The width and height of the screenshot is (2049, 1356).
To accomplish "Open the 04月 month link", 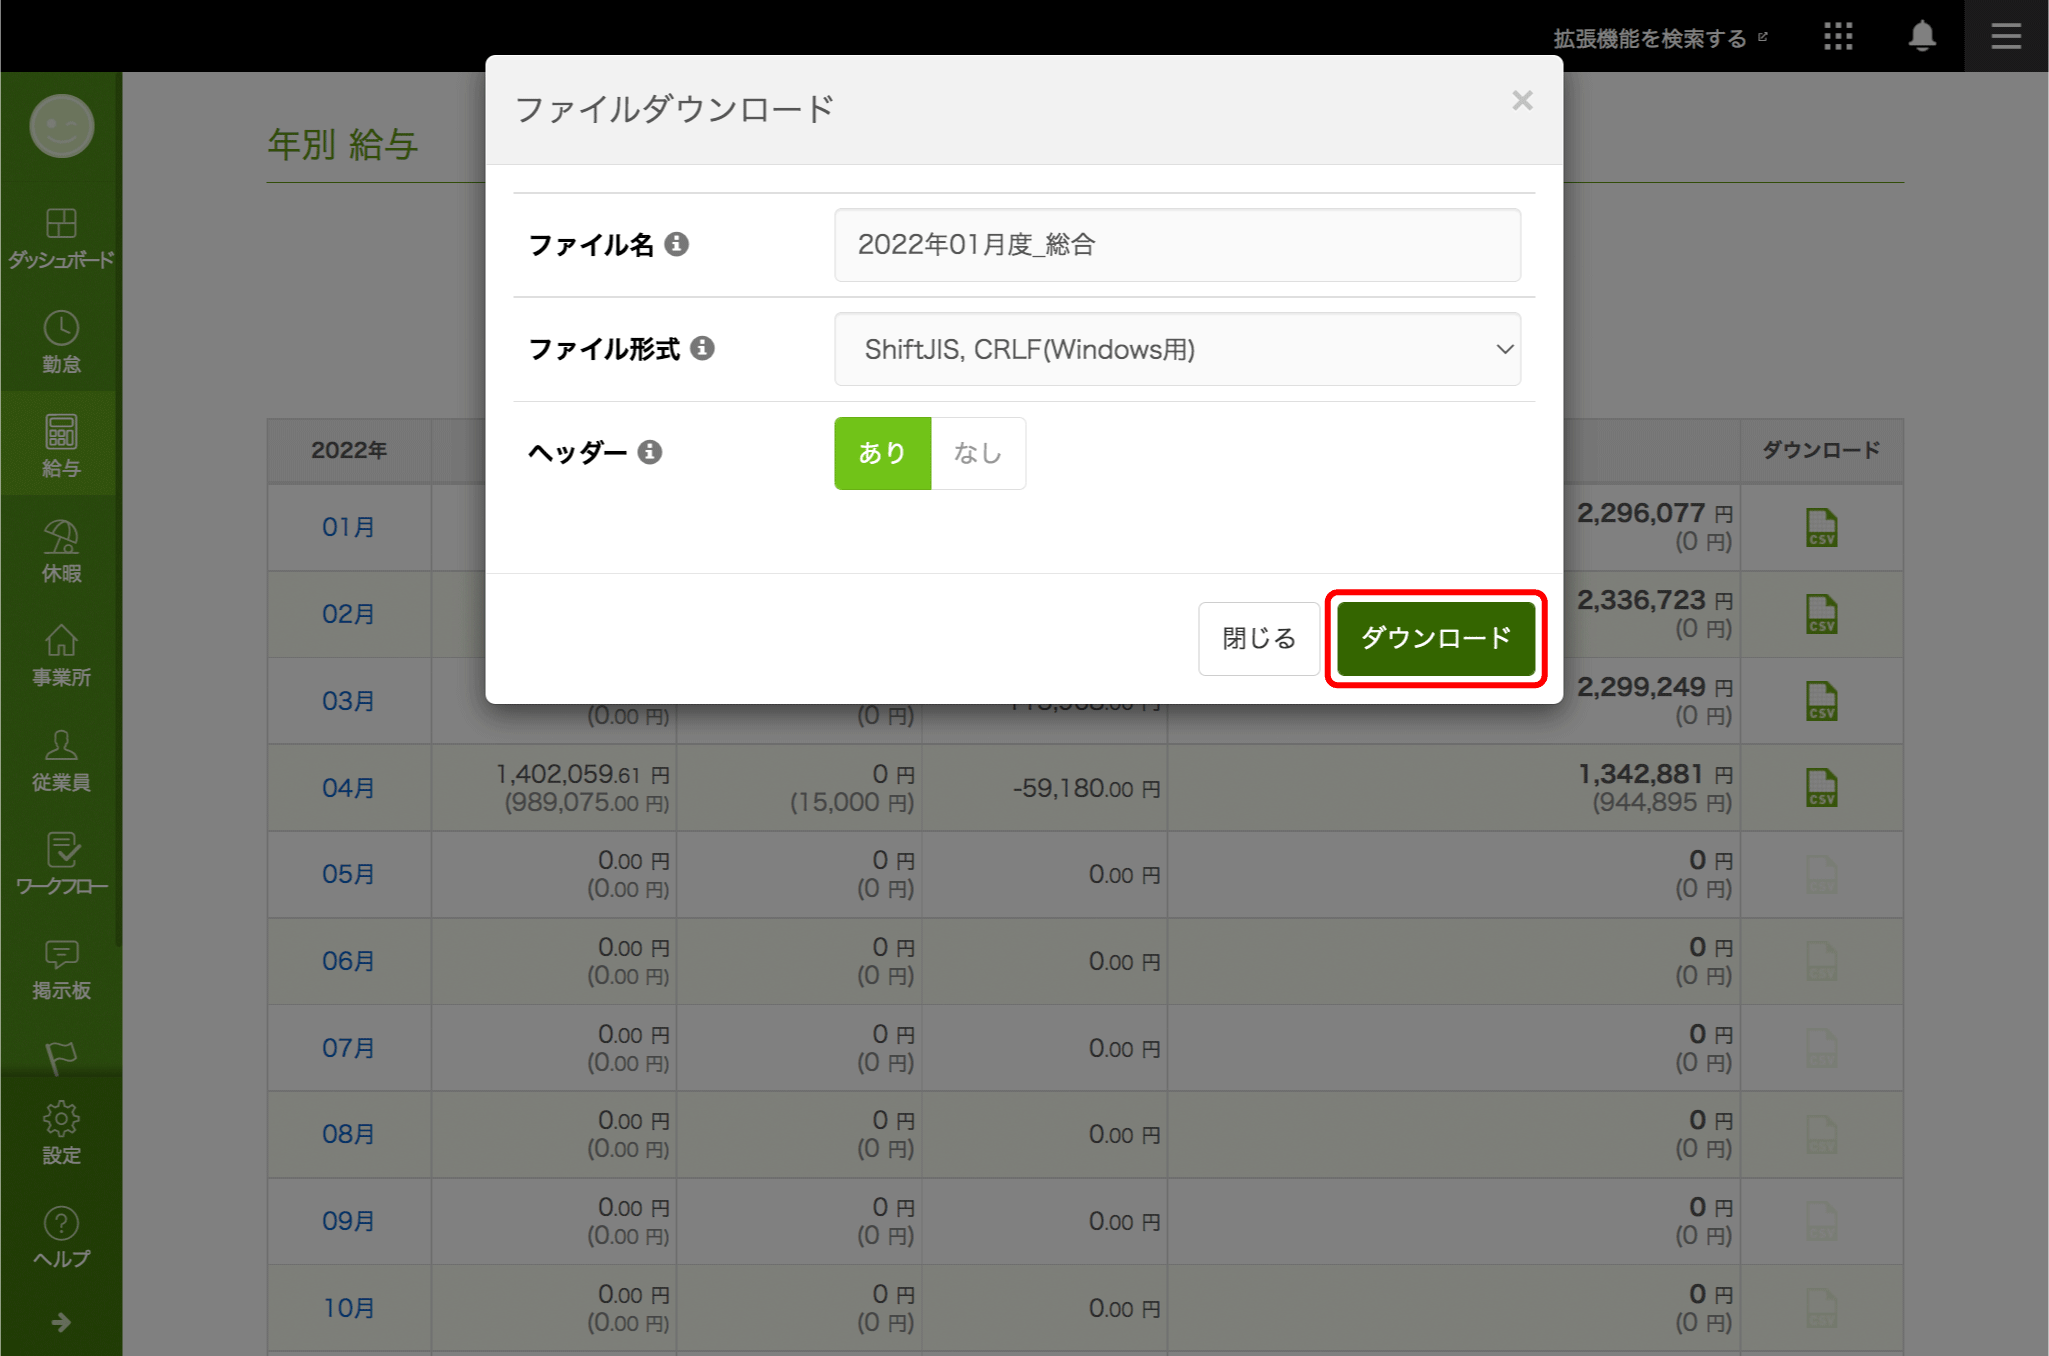I will click(348, 788).
